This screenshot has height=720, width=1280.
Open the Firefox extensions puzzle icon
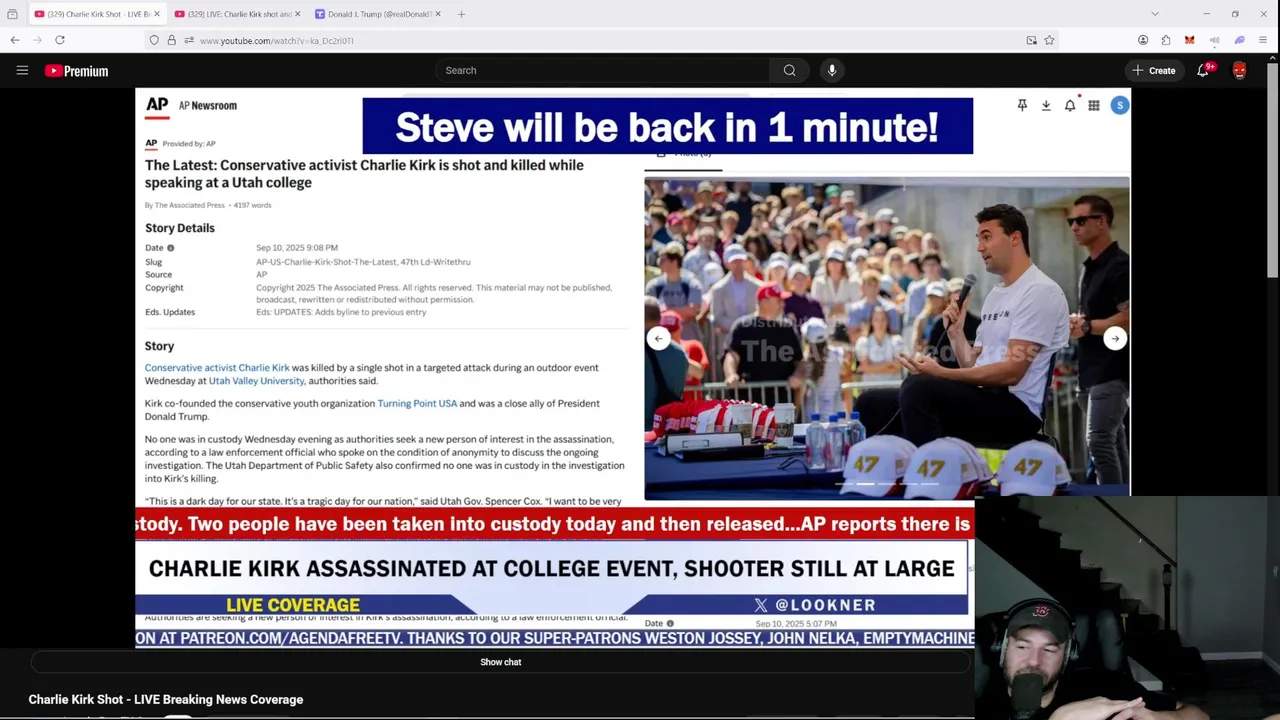click(1166, 40)
